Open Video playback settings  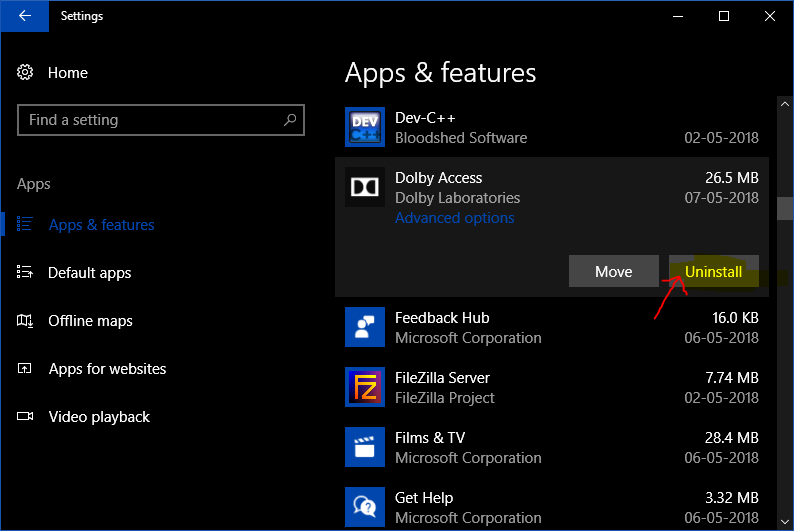pos(99,417)
